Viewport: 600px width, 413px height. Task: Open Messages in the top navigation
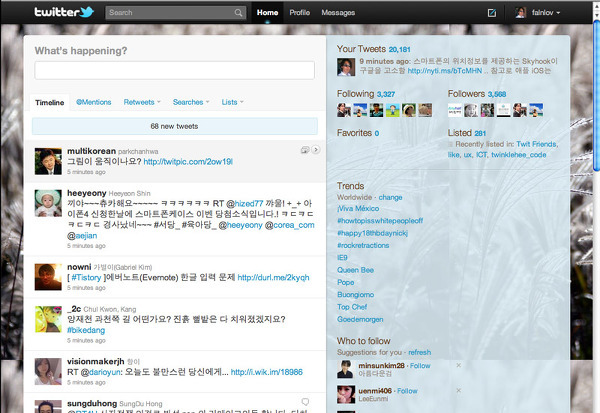point(338,13)
